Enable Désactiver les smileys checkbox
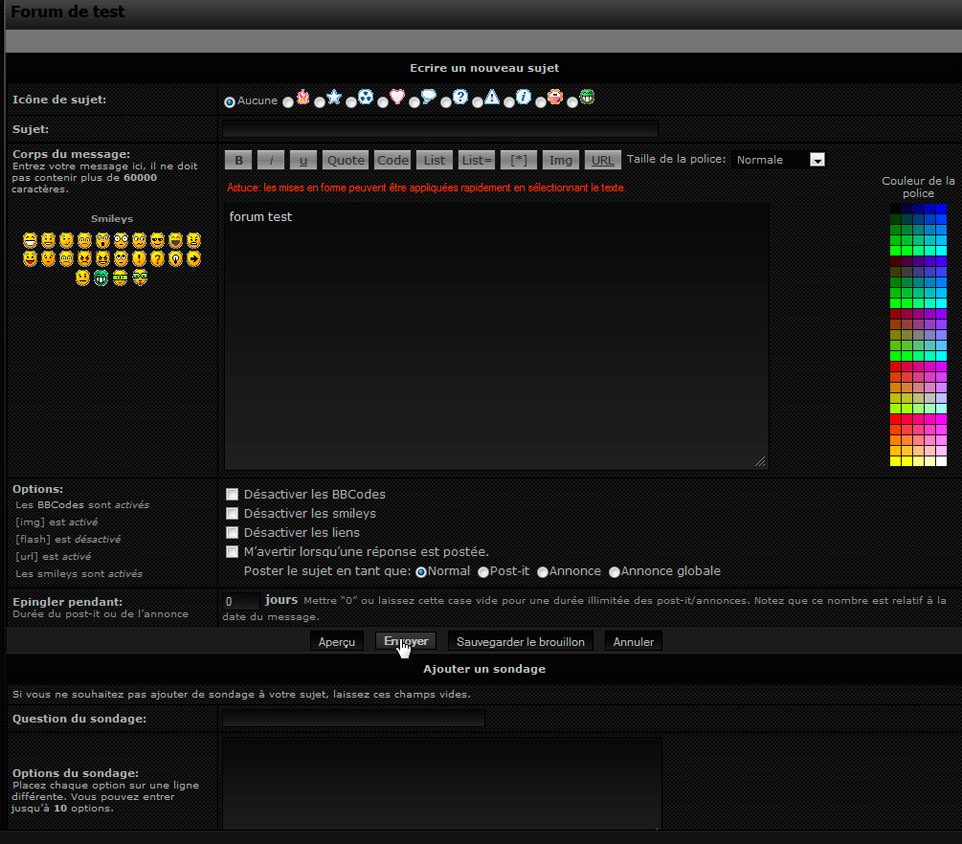The height and width of the screenshot is (844, 962). [x=232, y=513]
